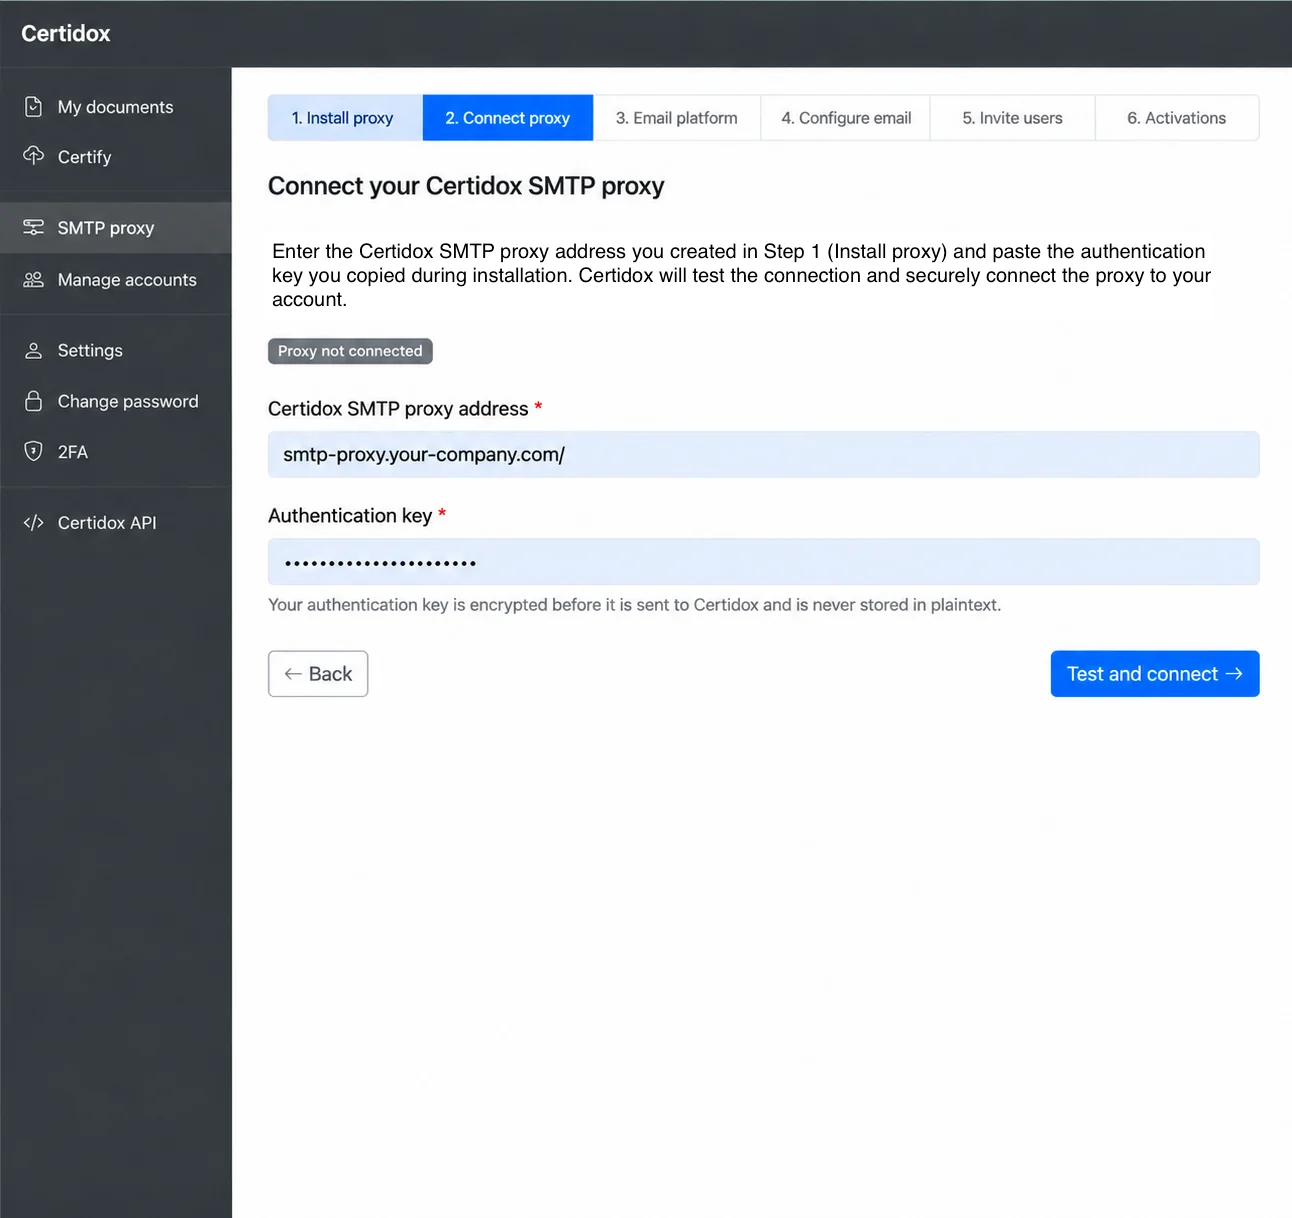The image size is (1292, 1218).
Task: Click the Back button
Action: (318, 674)
